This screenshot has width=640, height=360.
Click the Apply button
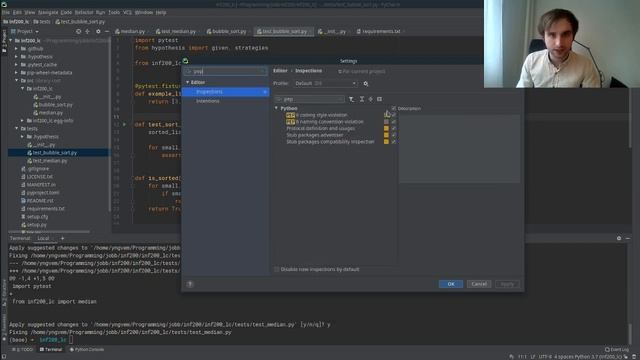click(507, 284)
